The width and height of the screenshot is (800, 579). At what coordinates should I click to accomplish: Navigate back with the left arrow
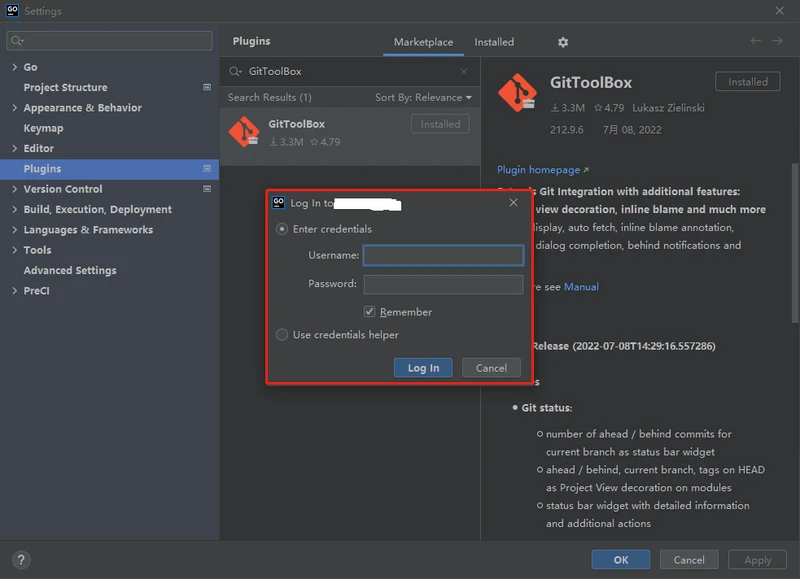(756, 41)
